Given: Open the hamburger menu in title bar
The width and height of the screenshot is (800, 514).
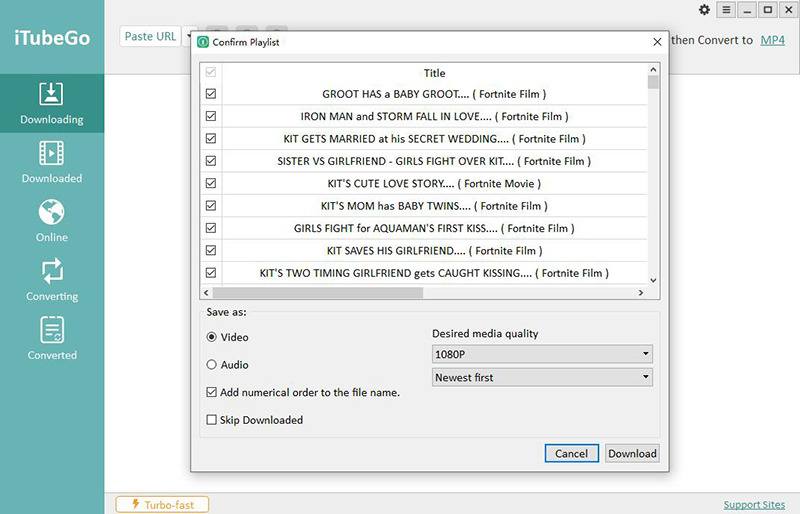Looking at the screenshot, I should point(726,10).
